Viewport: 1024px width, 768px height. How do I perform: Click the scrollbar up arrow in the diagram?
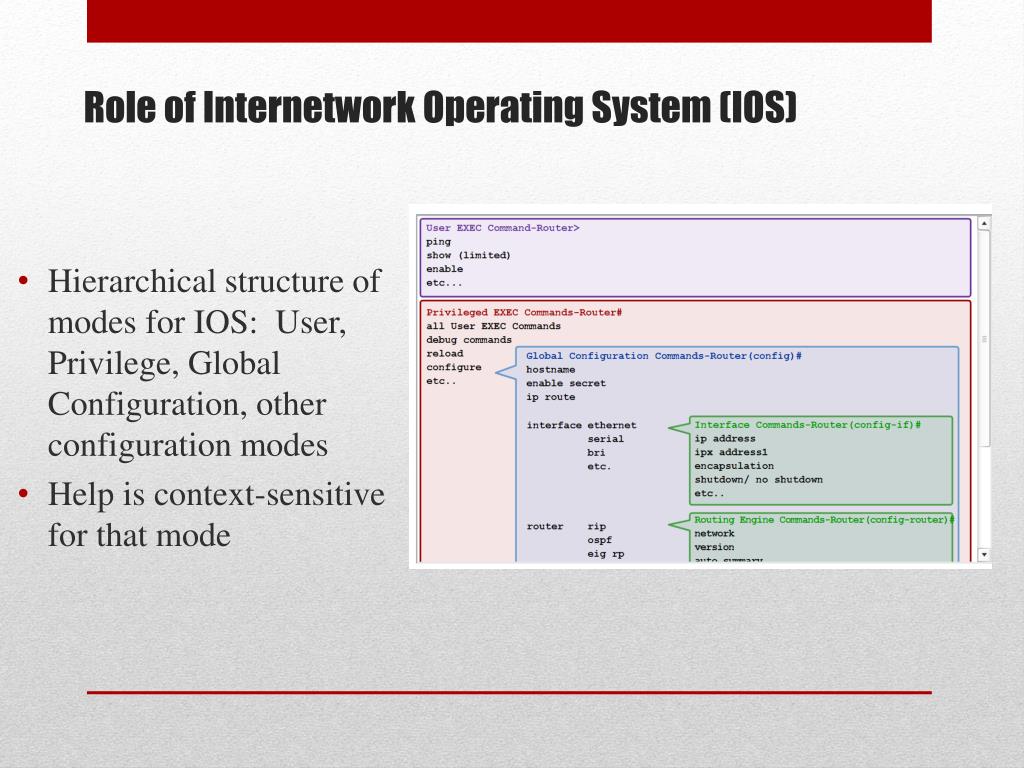984,224
